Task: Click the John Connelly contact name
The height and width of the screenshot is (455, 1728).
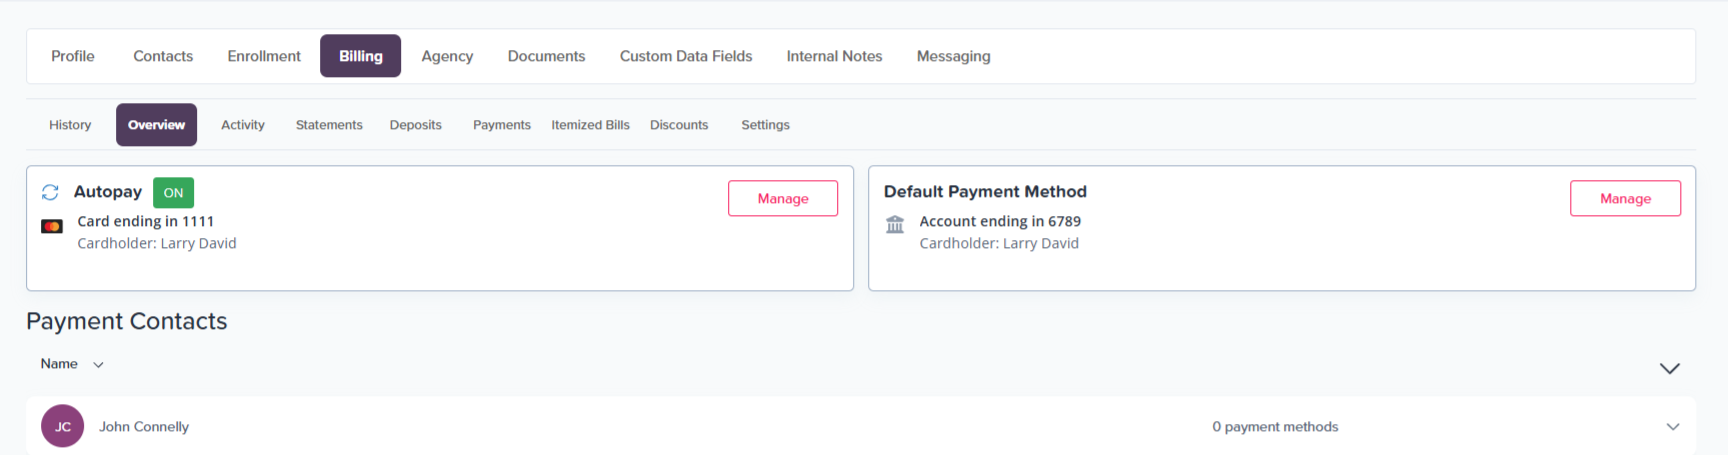Action: click(x=144, y=427)
